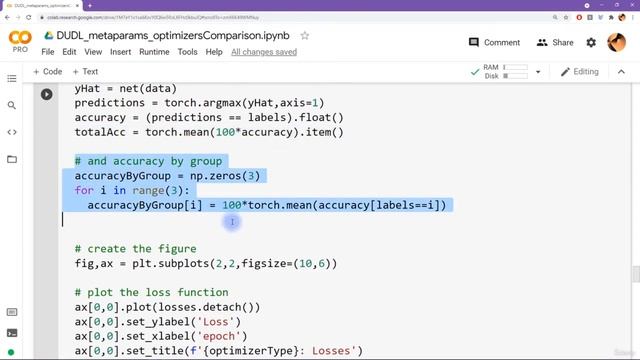The width and height of the screenshot is (640, 360).
Task: Open the Insert menu
Action: click(120, 52)
